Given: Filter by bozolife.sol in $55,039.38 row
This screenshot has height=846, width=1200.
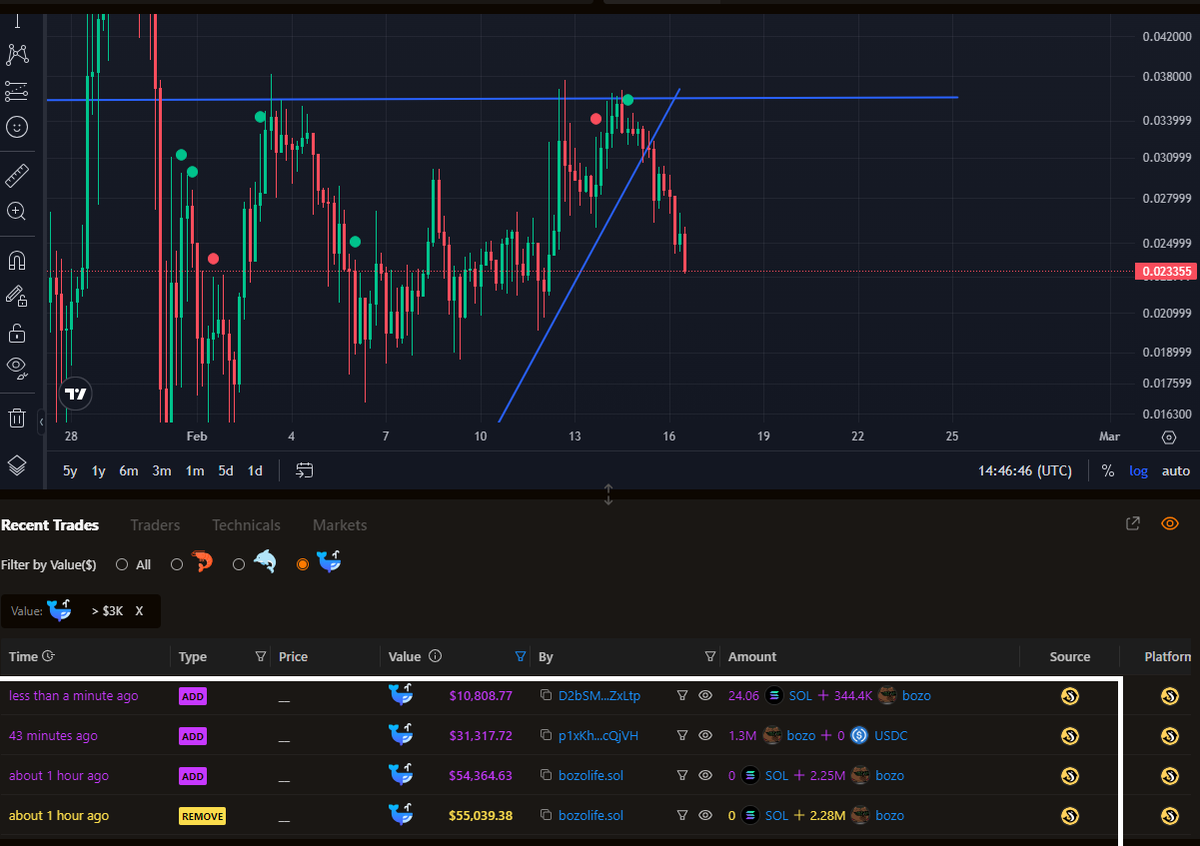Looking at the screenshot, I should 683,816.
